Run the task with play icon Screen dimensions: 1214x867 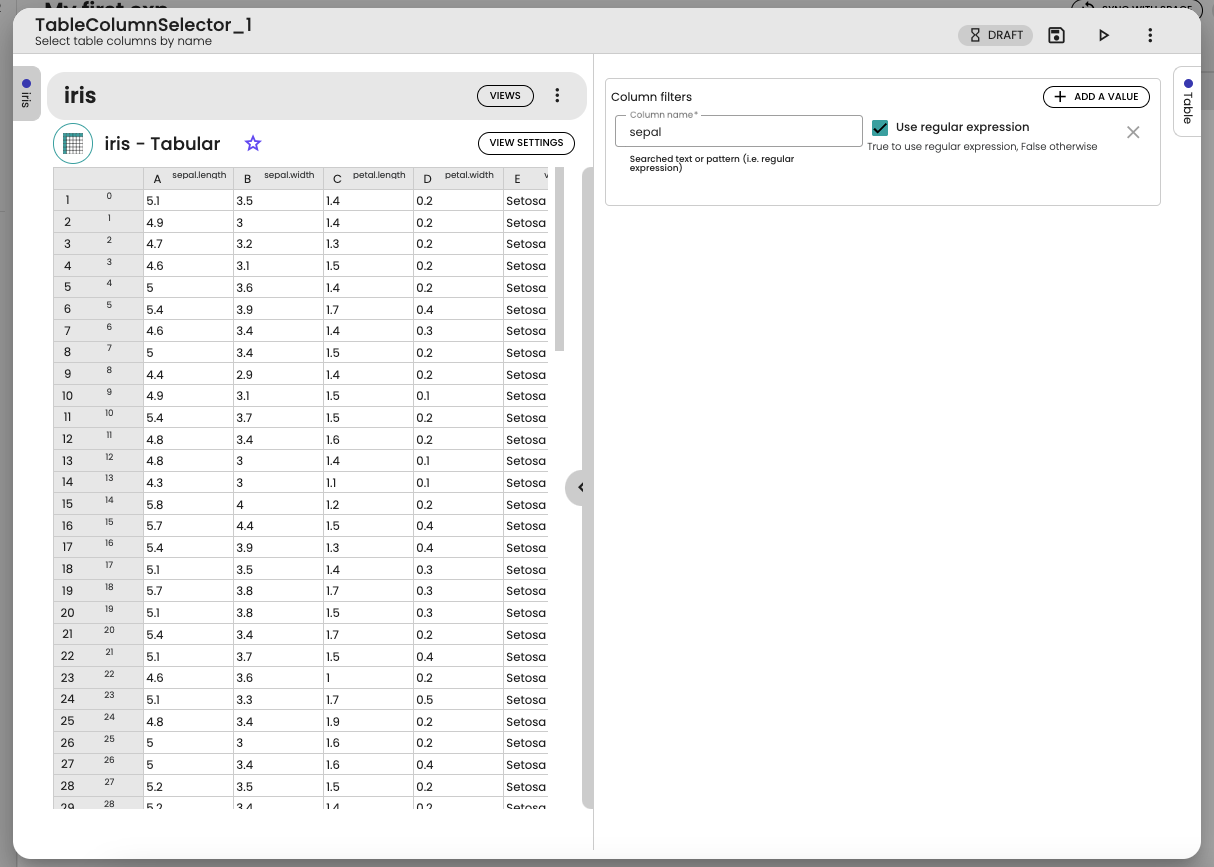coord(1103,35)
